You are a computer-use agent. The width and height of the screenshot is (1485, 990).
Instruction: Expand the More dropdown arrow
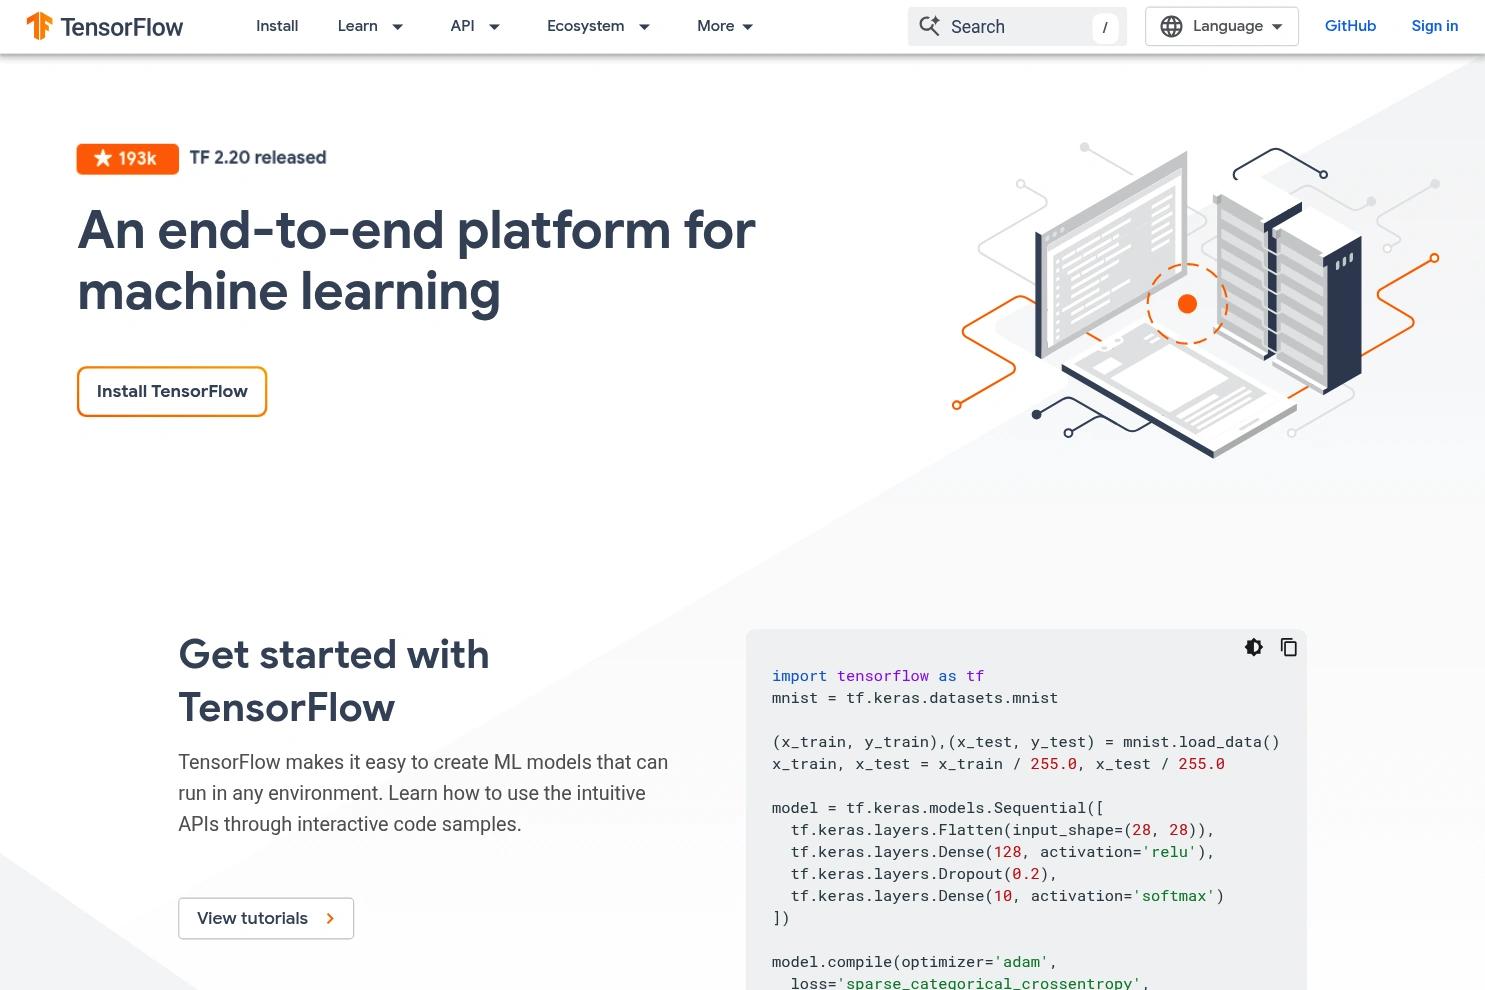point(748,27)
